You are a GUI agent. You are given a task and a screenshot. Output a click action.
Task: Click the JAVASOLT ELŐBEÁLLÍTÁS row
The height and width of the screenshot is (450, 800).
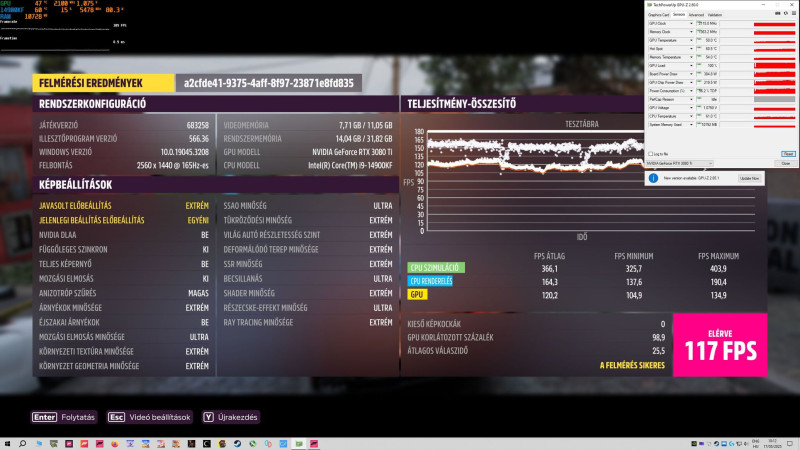click(x=123, y=206)
